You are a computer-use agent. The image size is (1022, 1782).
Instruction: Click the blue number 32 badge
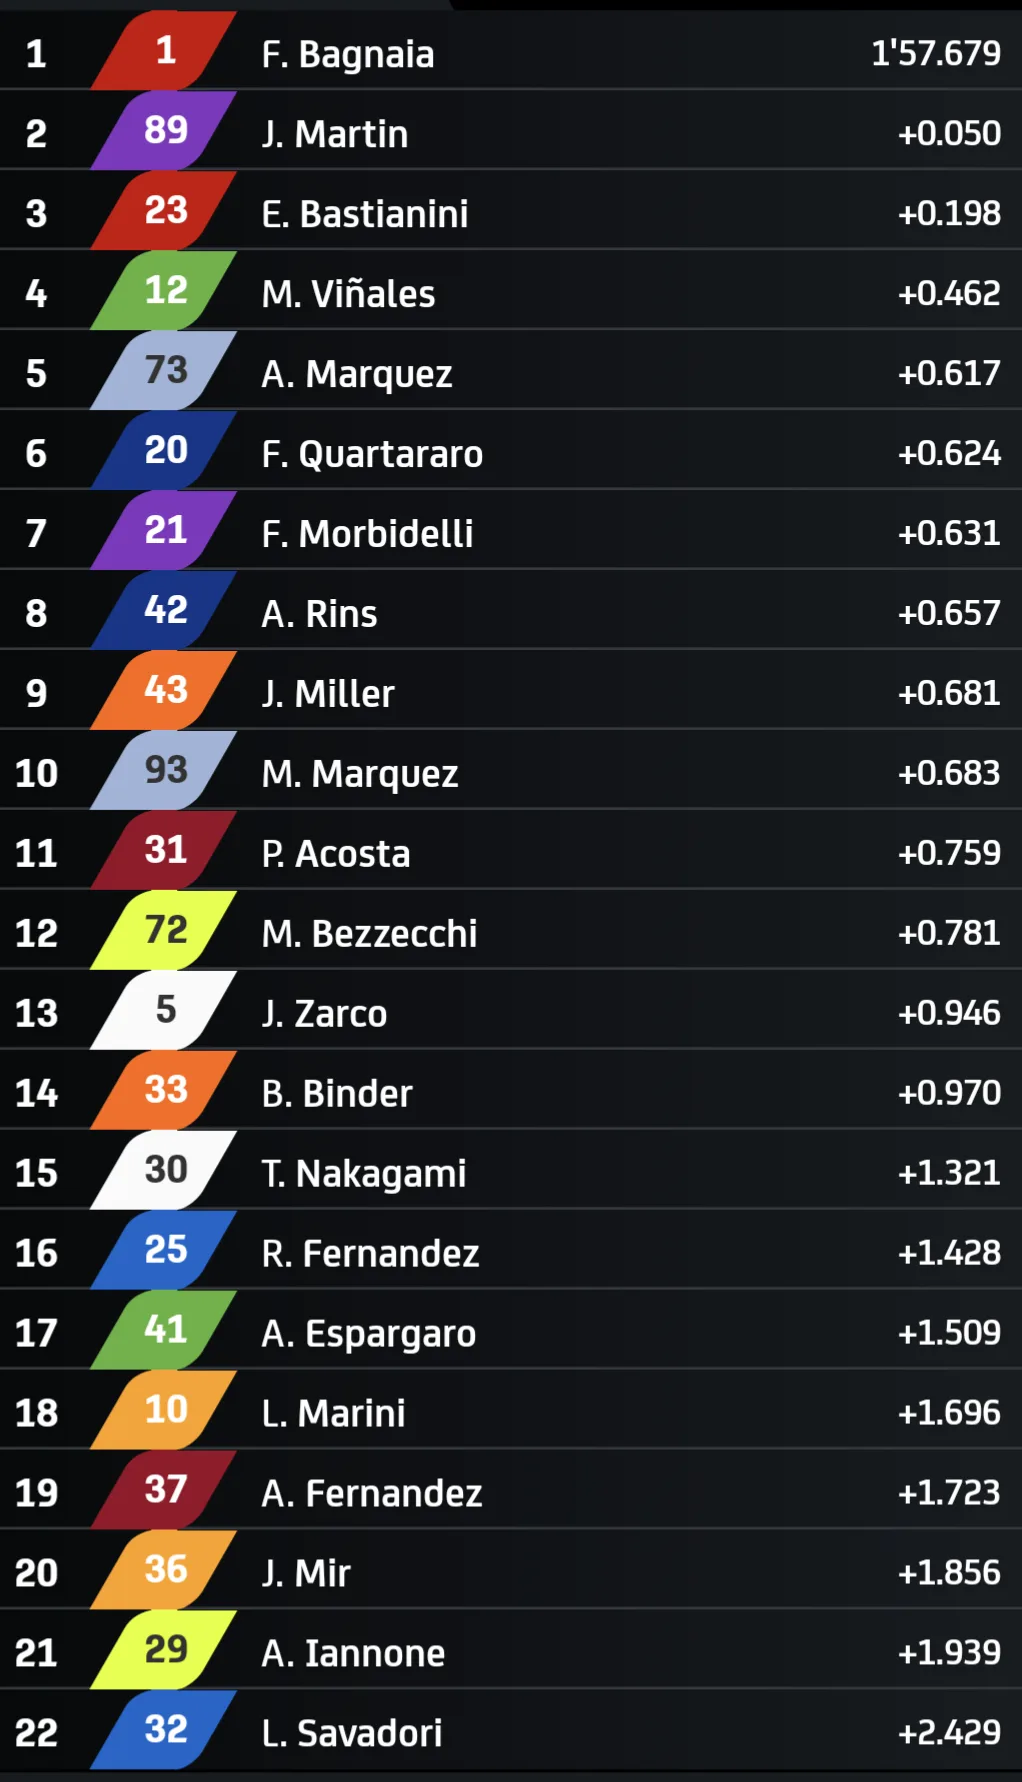click(x=165, y=1729)
